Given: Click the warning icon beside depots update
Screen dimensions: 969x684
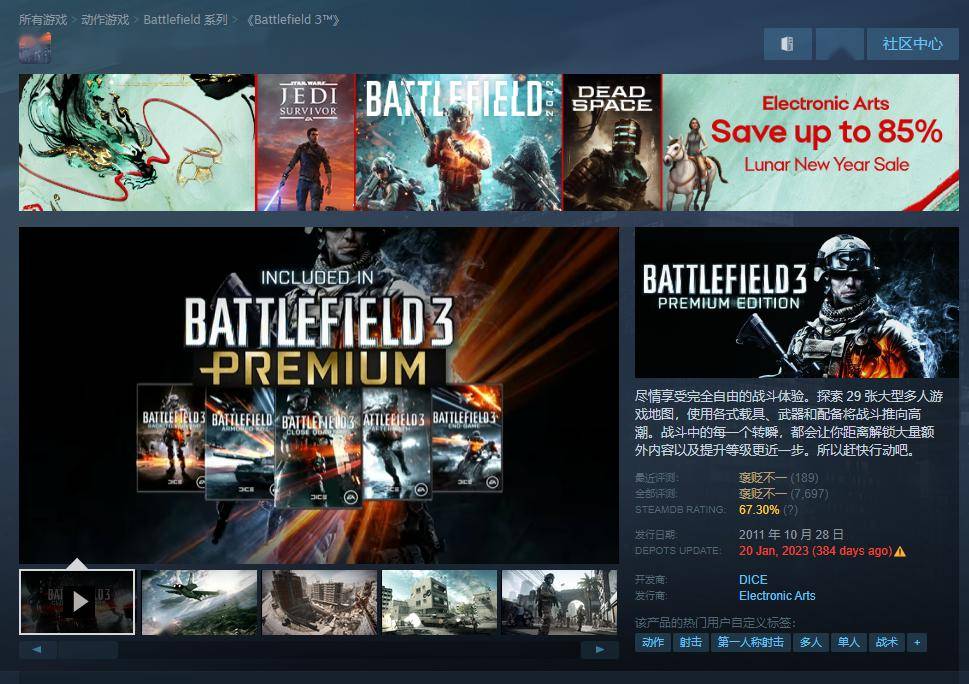Looking at the screenshot, I should [x=900, y=551].
